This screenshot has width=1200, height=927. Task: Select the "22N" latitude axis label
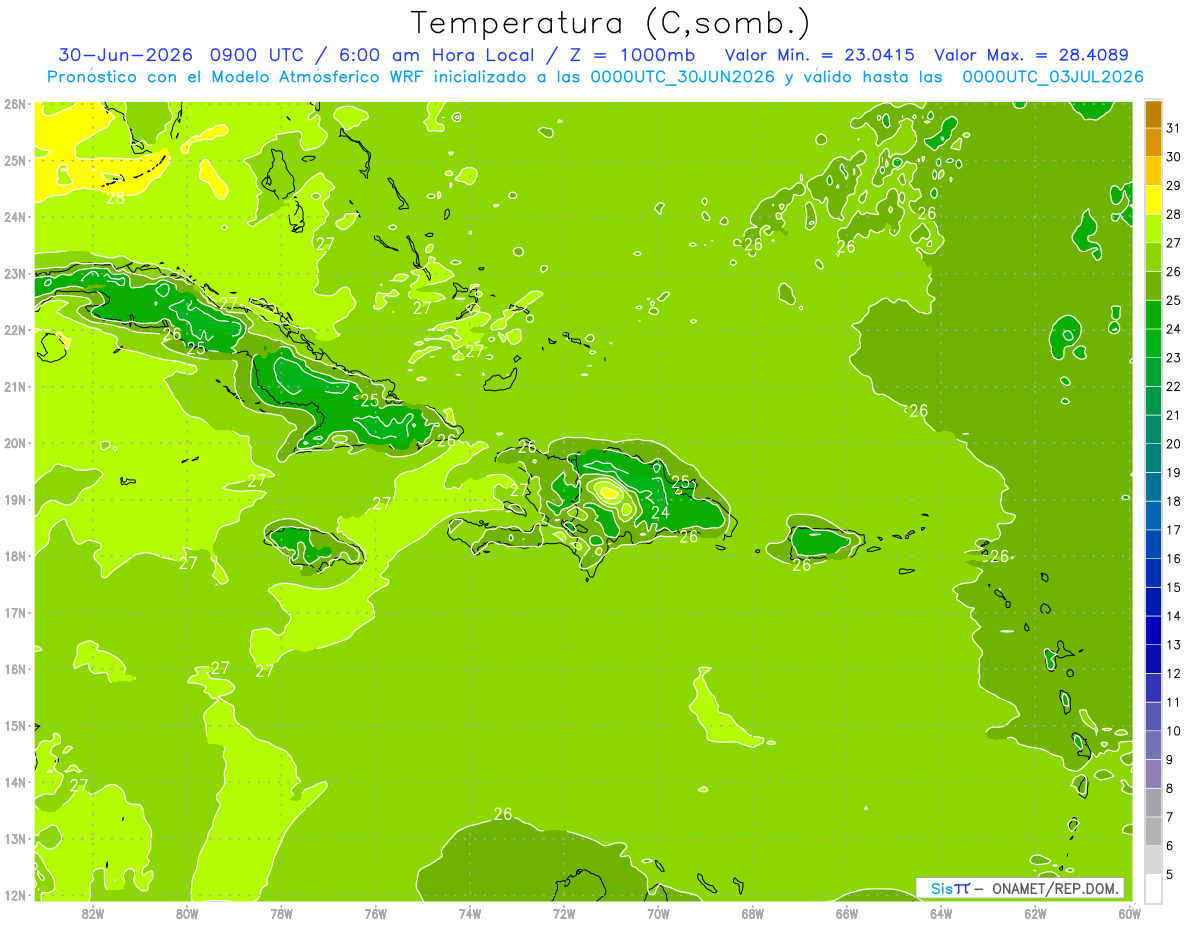pyautogui.click(x=15, y=329)
